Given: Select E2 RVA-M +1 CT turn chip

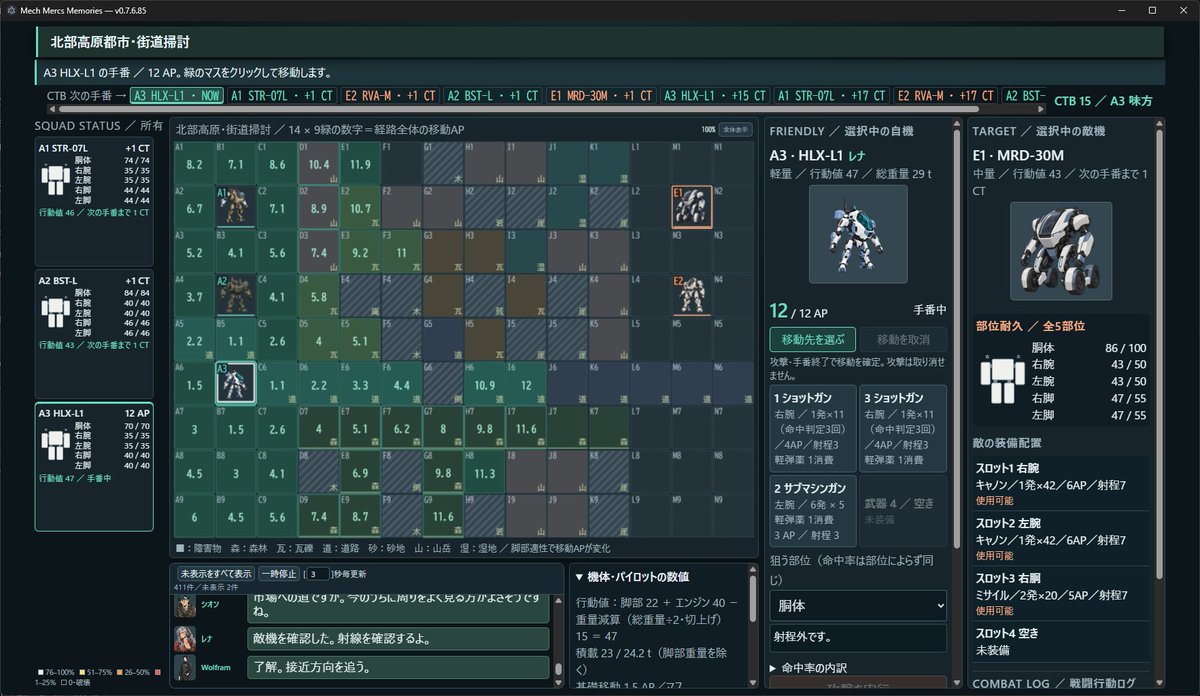Looking at the screenshot, I should coord(390,96).
